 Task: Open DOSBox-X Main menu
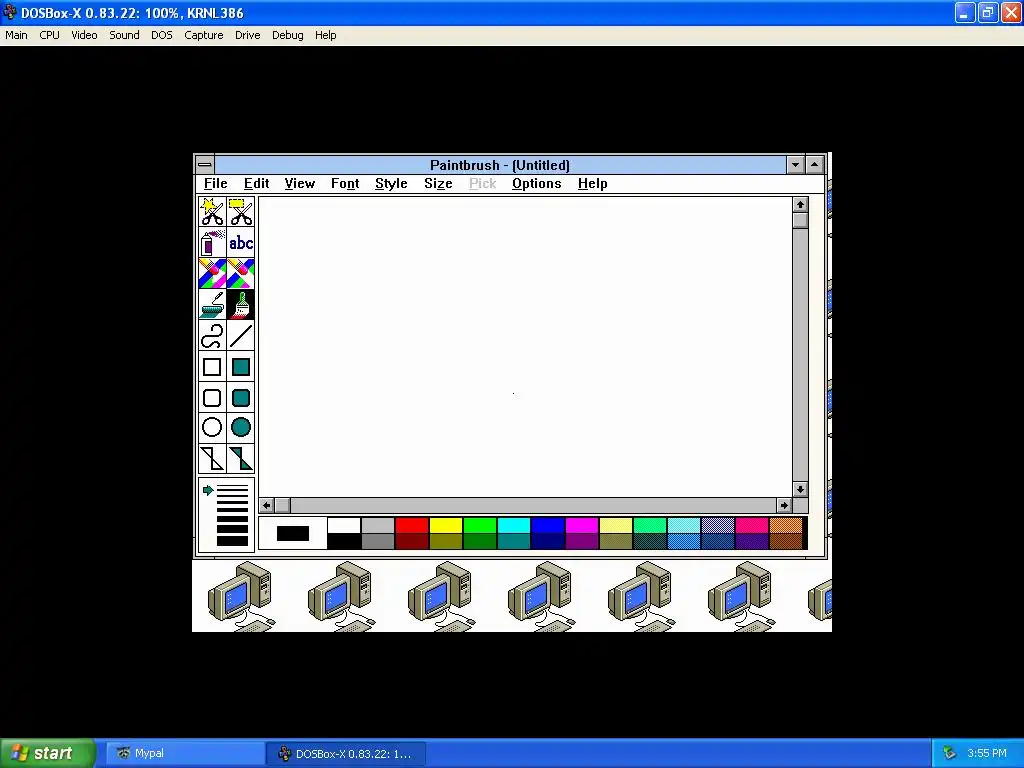click(16, 35)
